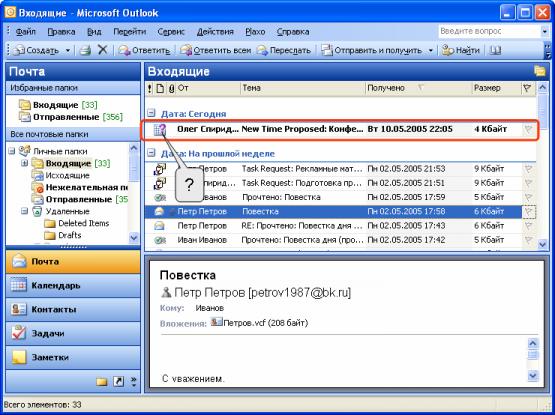The height and width of the screenshot is (415, 555).
Task: Flag the Task Request Рекламные мат message
Action: coord(528,169)
